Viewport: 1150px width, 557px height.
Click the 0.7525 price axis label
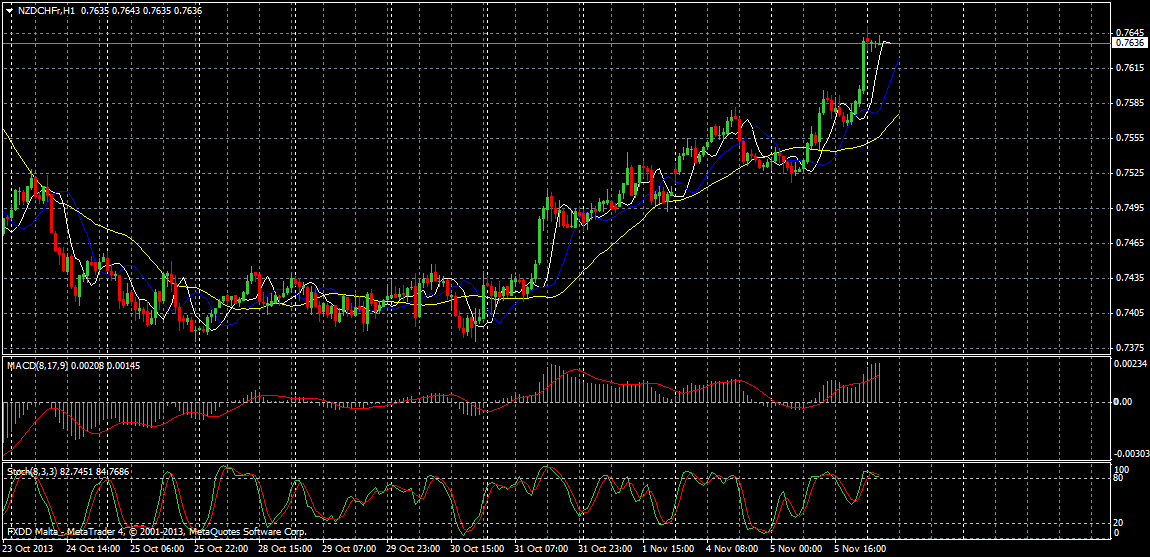pos(1130,172)
